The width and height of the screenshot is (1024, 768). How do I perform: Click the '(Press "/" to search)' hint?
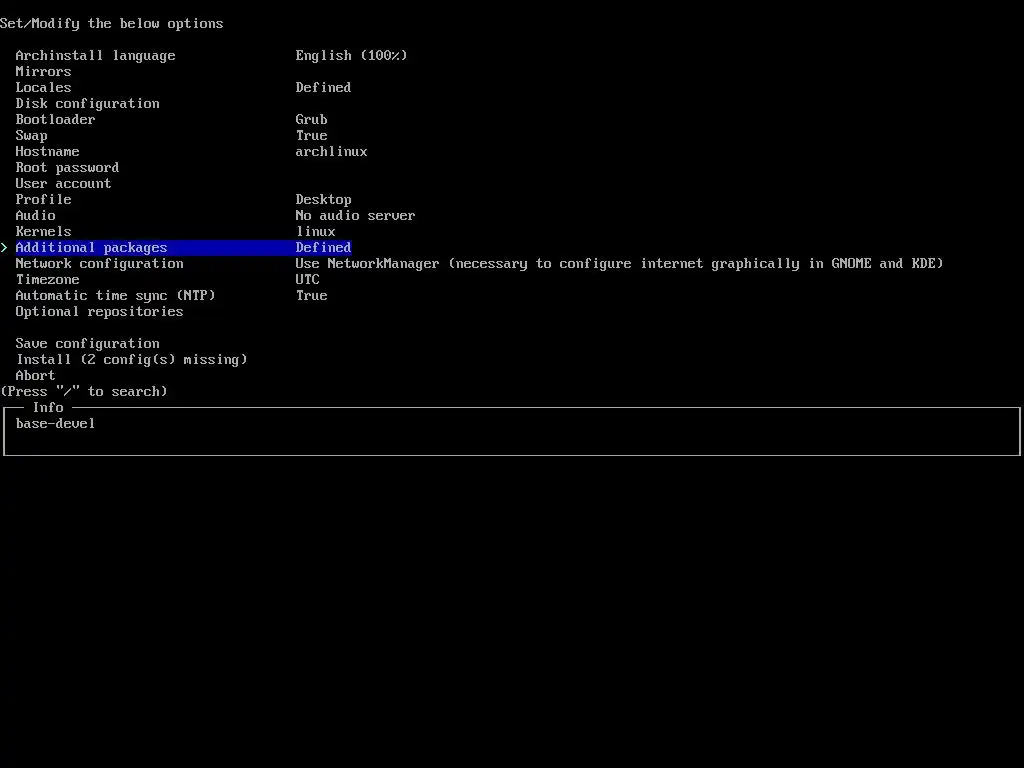84,391
